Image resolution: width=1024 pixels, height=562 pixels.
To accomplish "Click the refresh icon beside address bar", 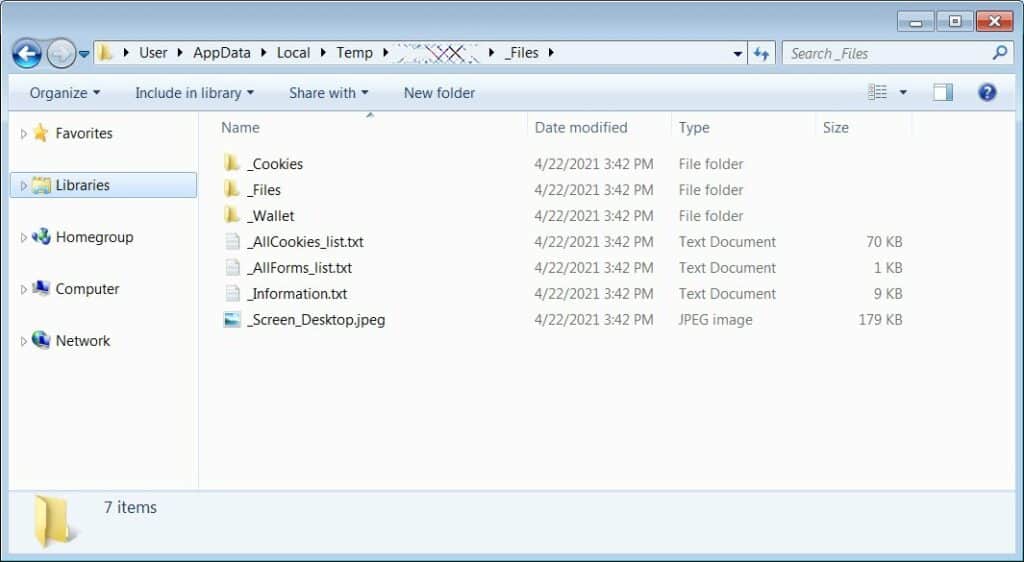I will 762,53.
